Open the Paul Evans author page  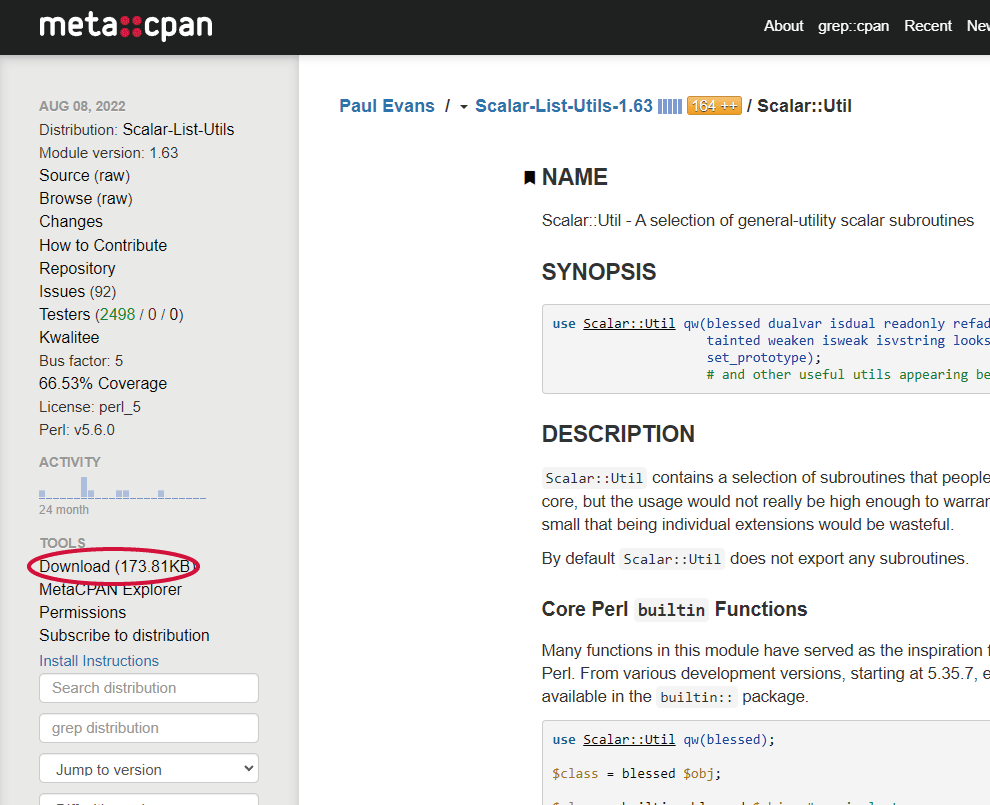[386, 105]
